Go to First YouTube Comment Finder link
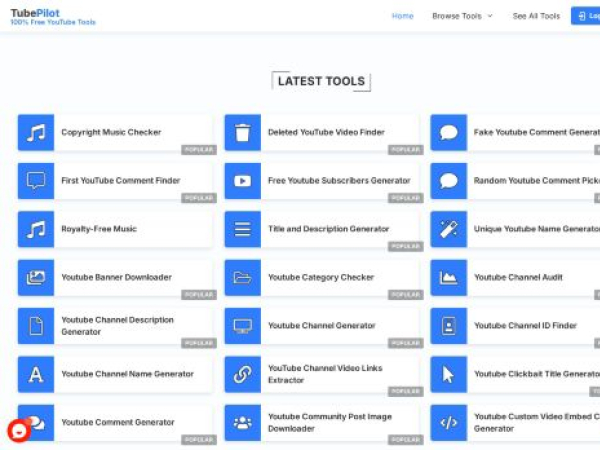 pyautogui.click(x=121, y=180)
